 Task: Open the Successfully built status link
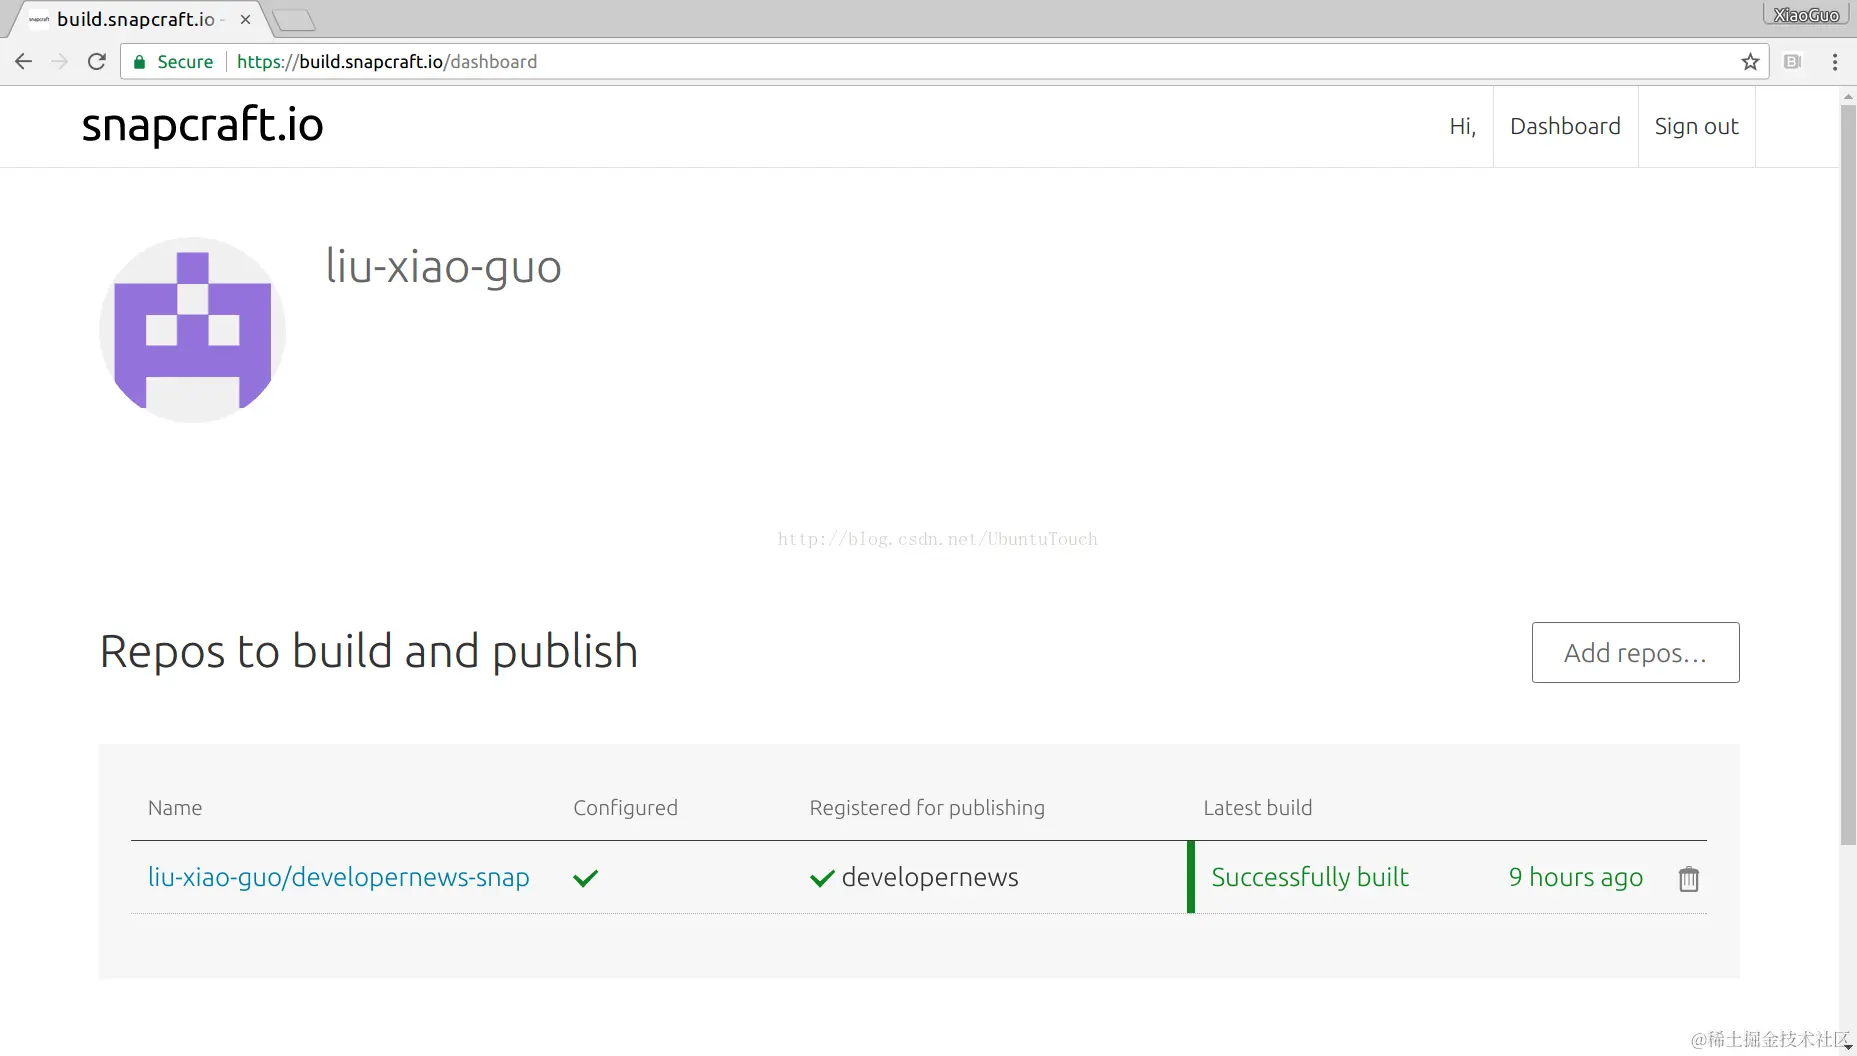tap(1310, 877)
